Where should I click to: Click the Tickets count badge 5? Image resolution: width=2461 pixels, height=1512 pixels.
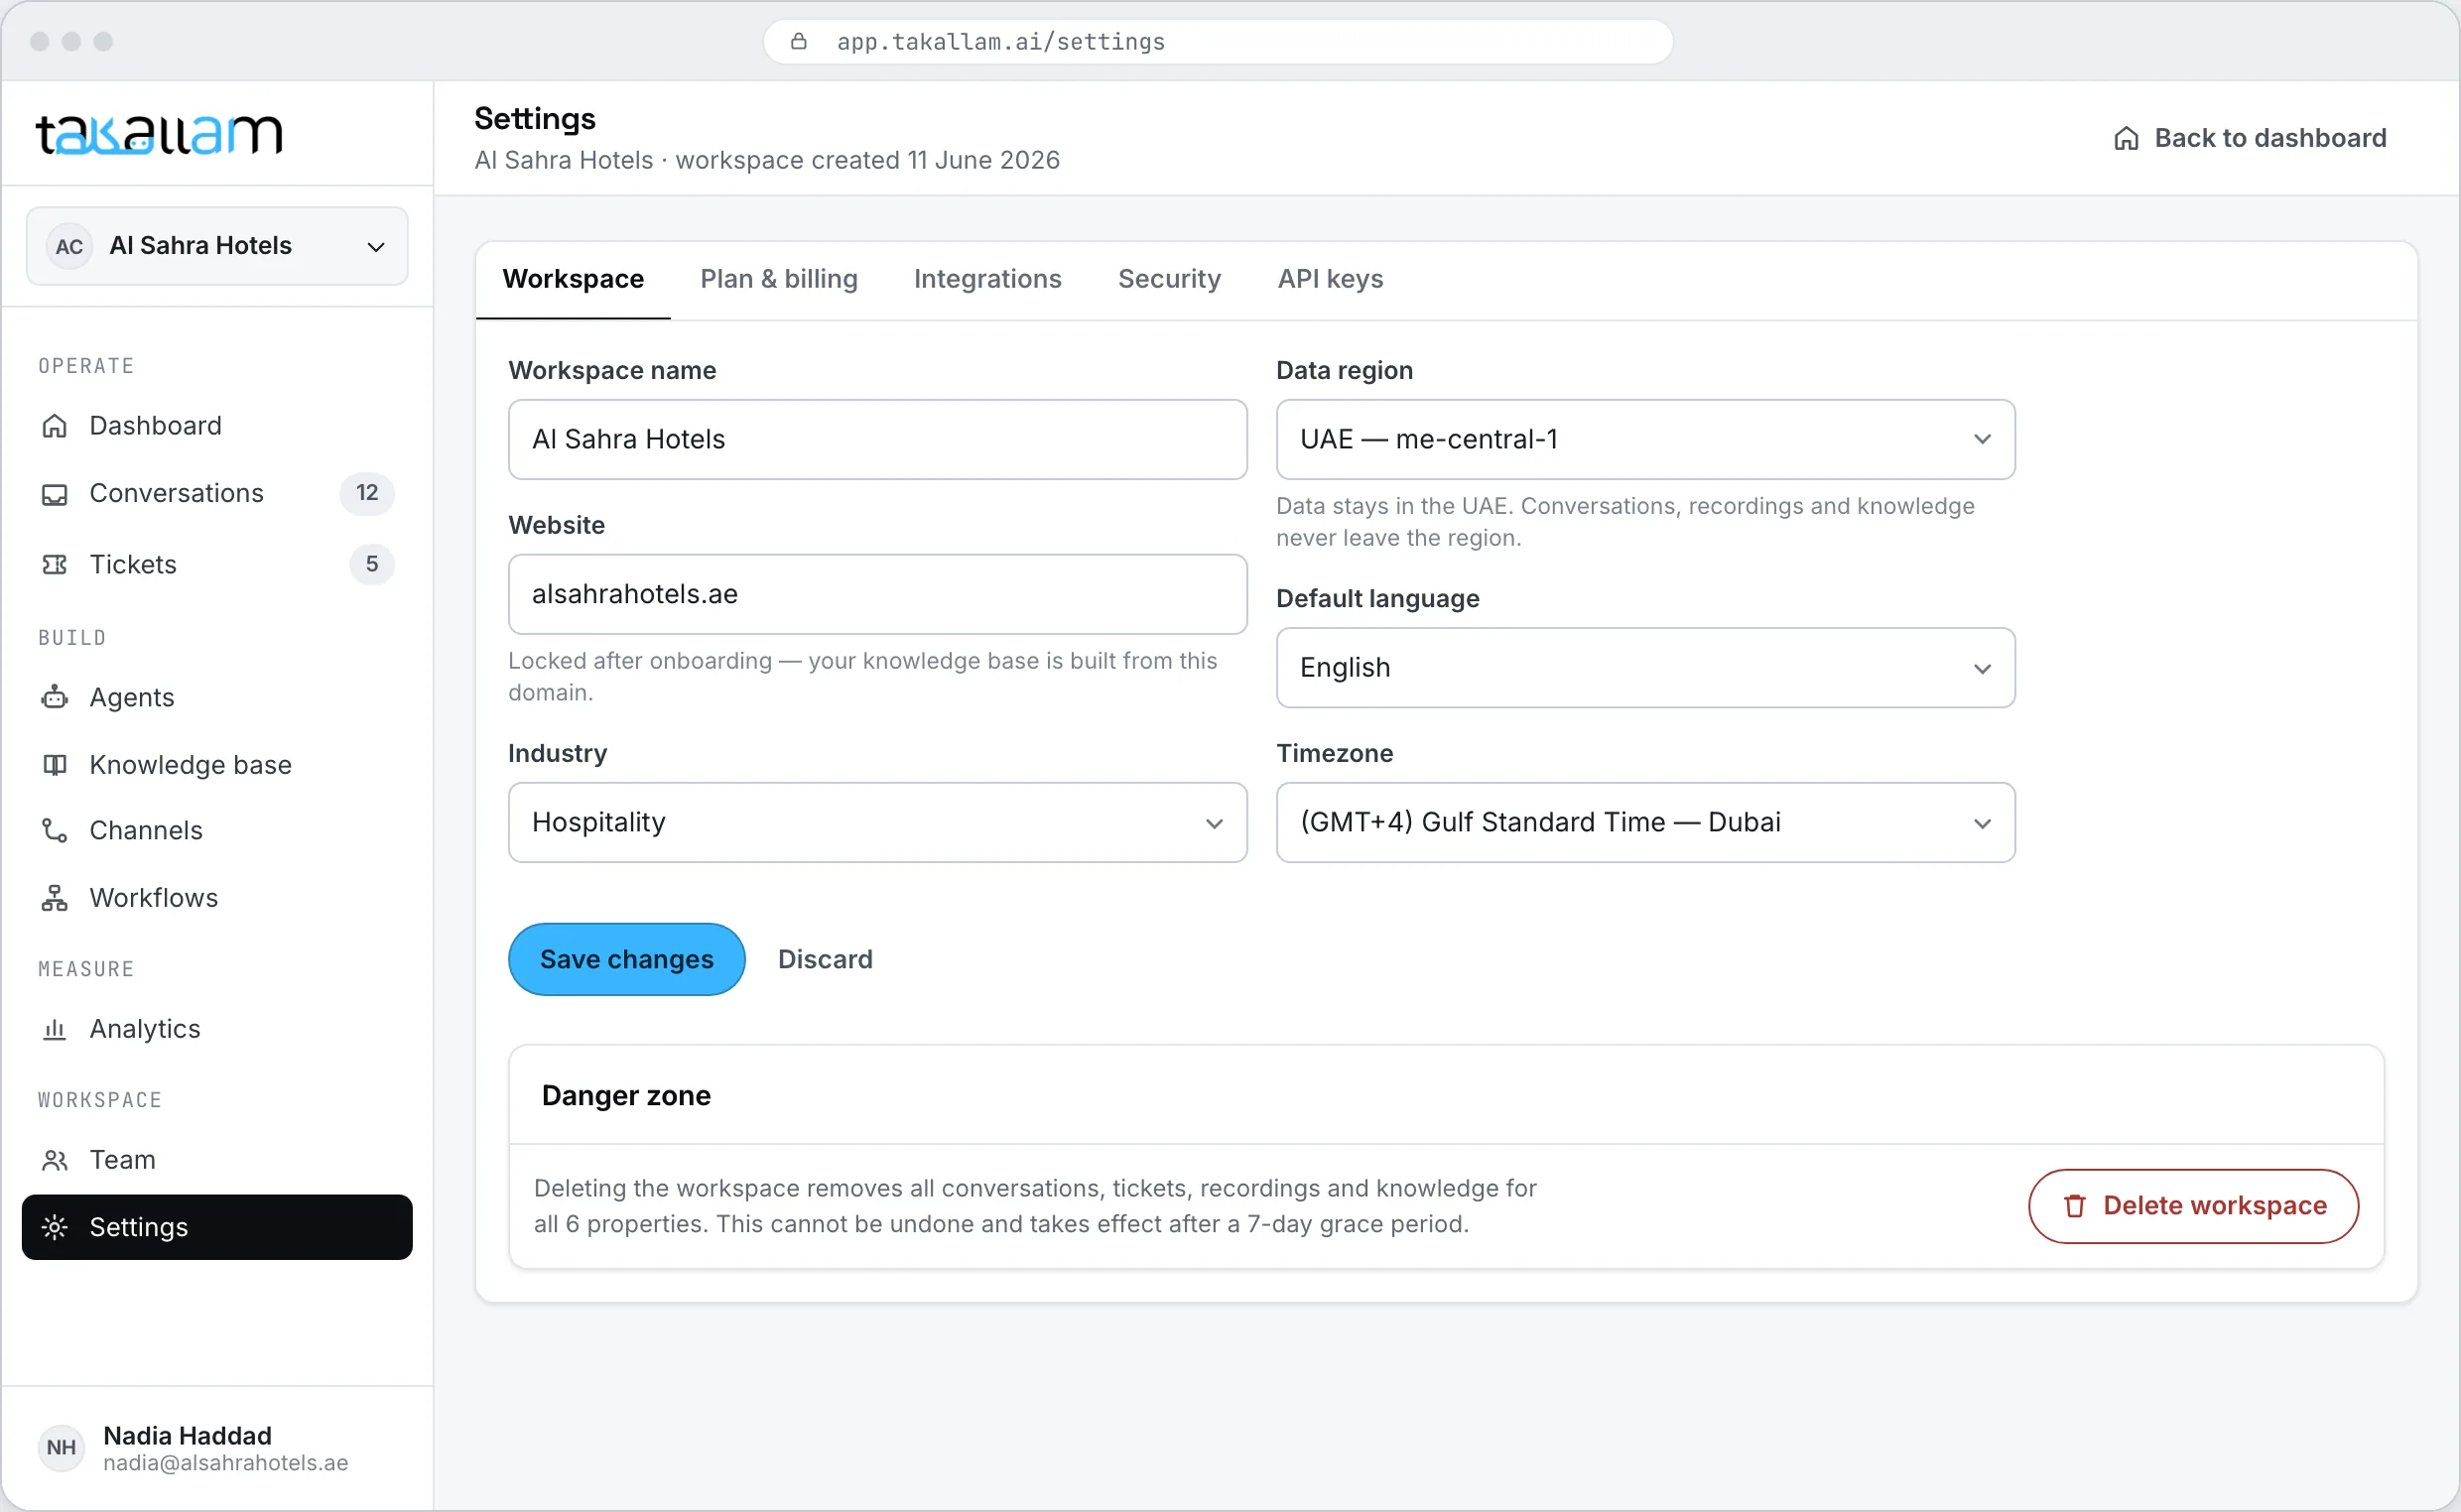[372, 564]
